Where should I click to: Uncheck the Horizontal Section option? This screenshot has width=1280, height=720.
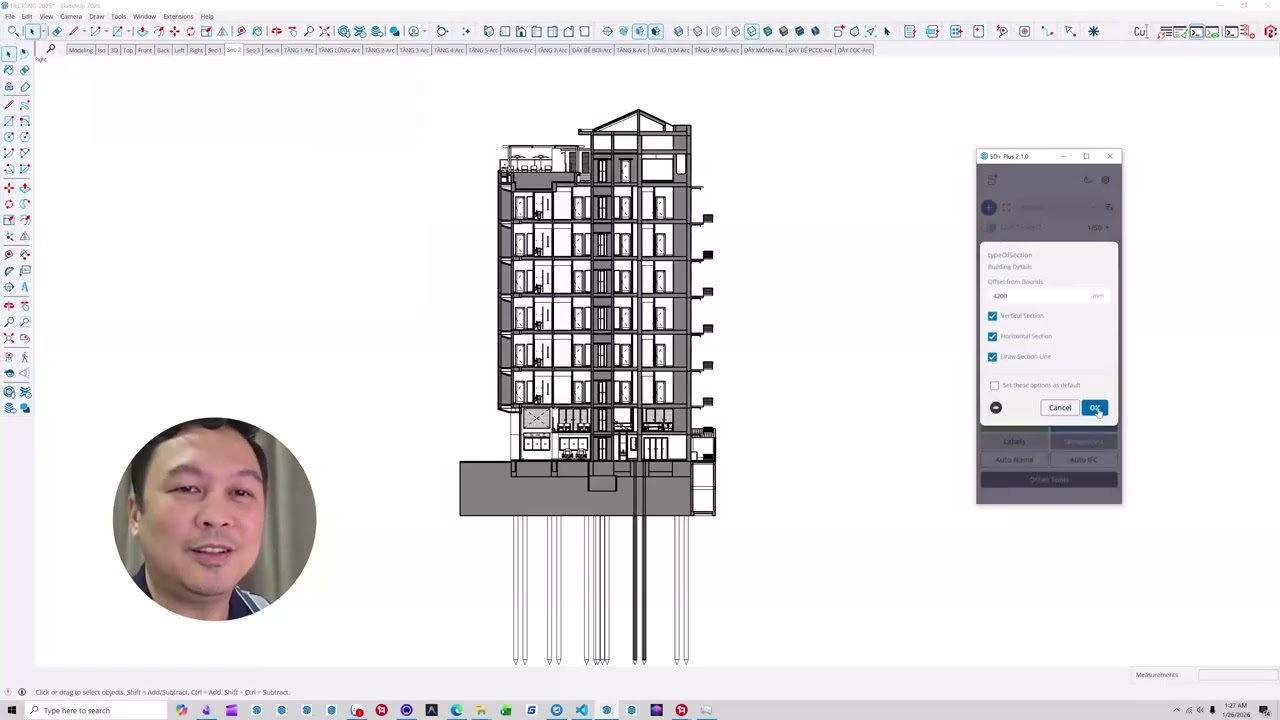(x=992, y=336)
